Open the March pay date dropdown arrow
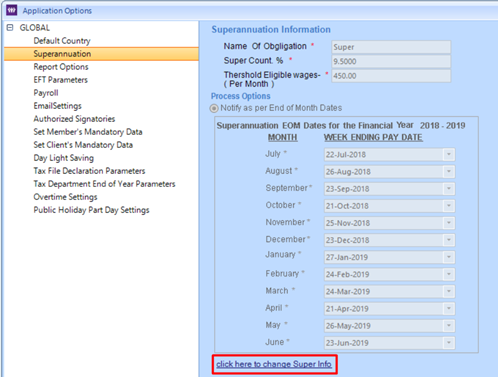 coord(449,291)
